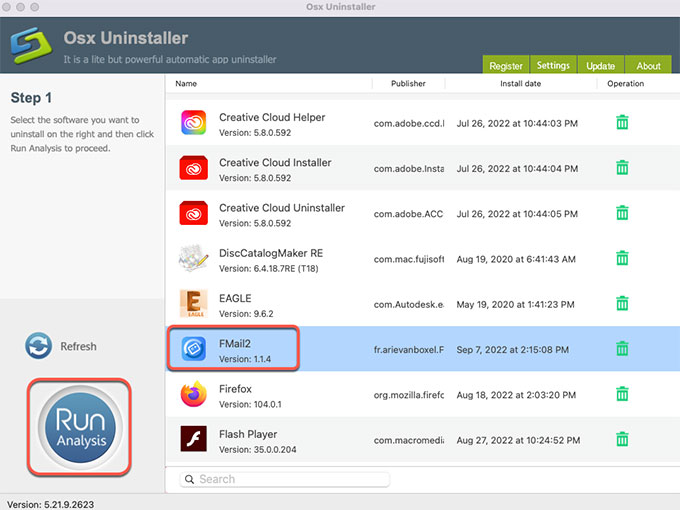Select the Creative Cloud Installer name text
The width and height of the screenshot is (680, 510).
pos(275,163)
